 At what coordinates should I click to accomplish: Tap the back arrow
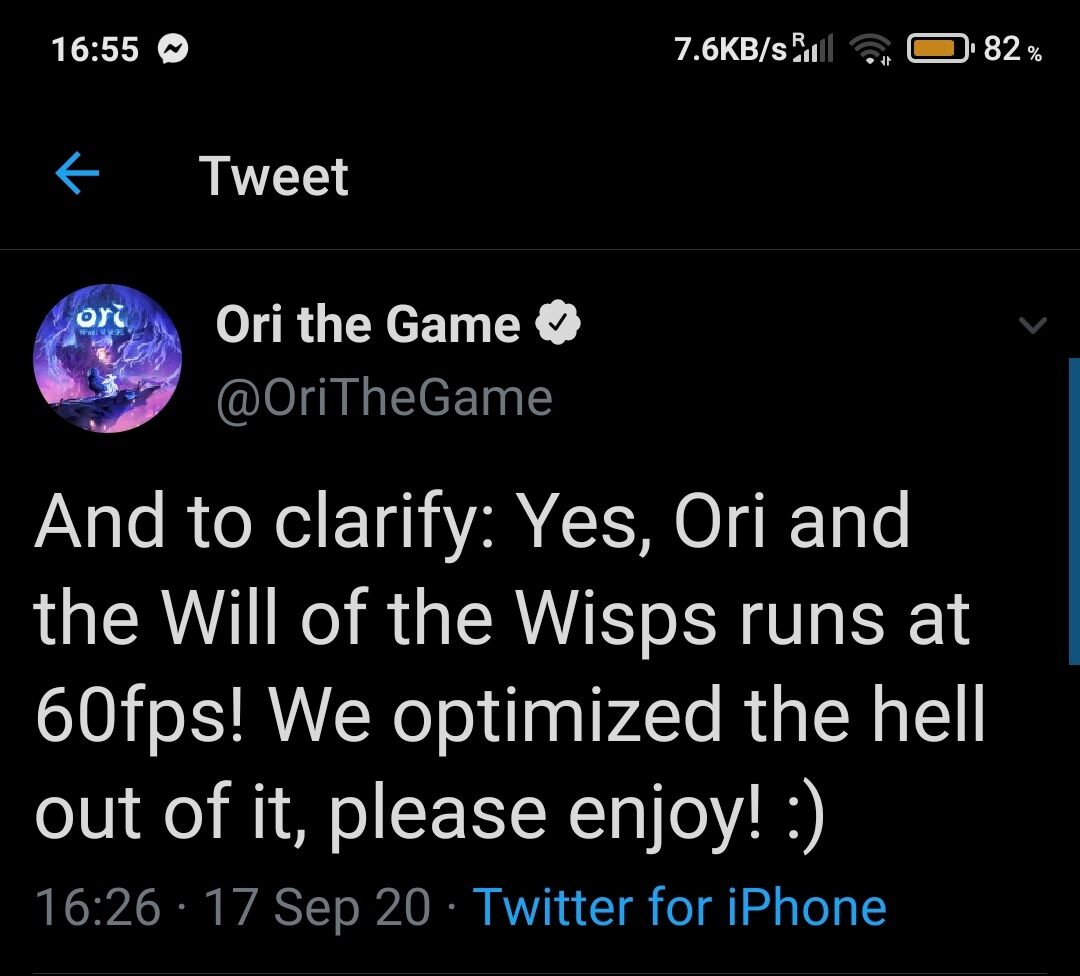(77, 175)
